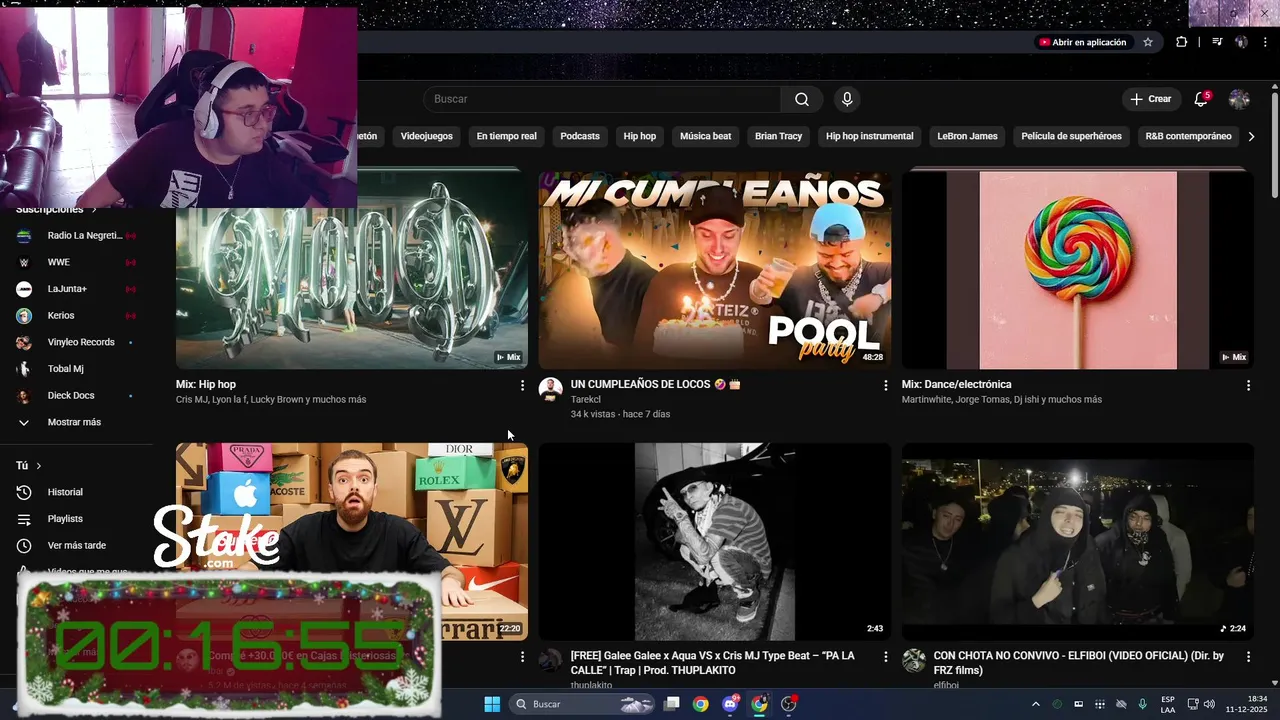1280x720 pixels.
Task: Open the volume tray icon
Action: pyautogui.click(x=1209, y=704)
